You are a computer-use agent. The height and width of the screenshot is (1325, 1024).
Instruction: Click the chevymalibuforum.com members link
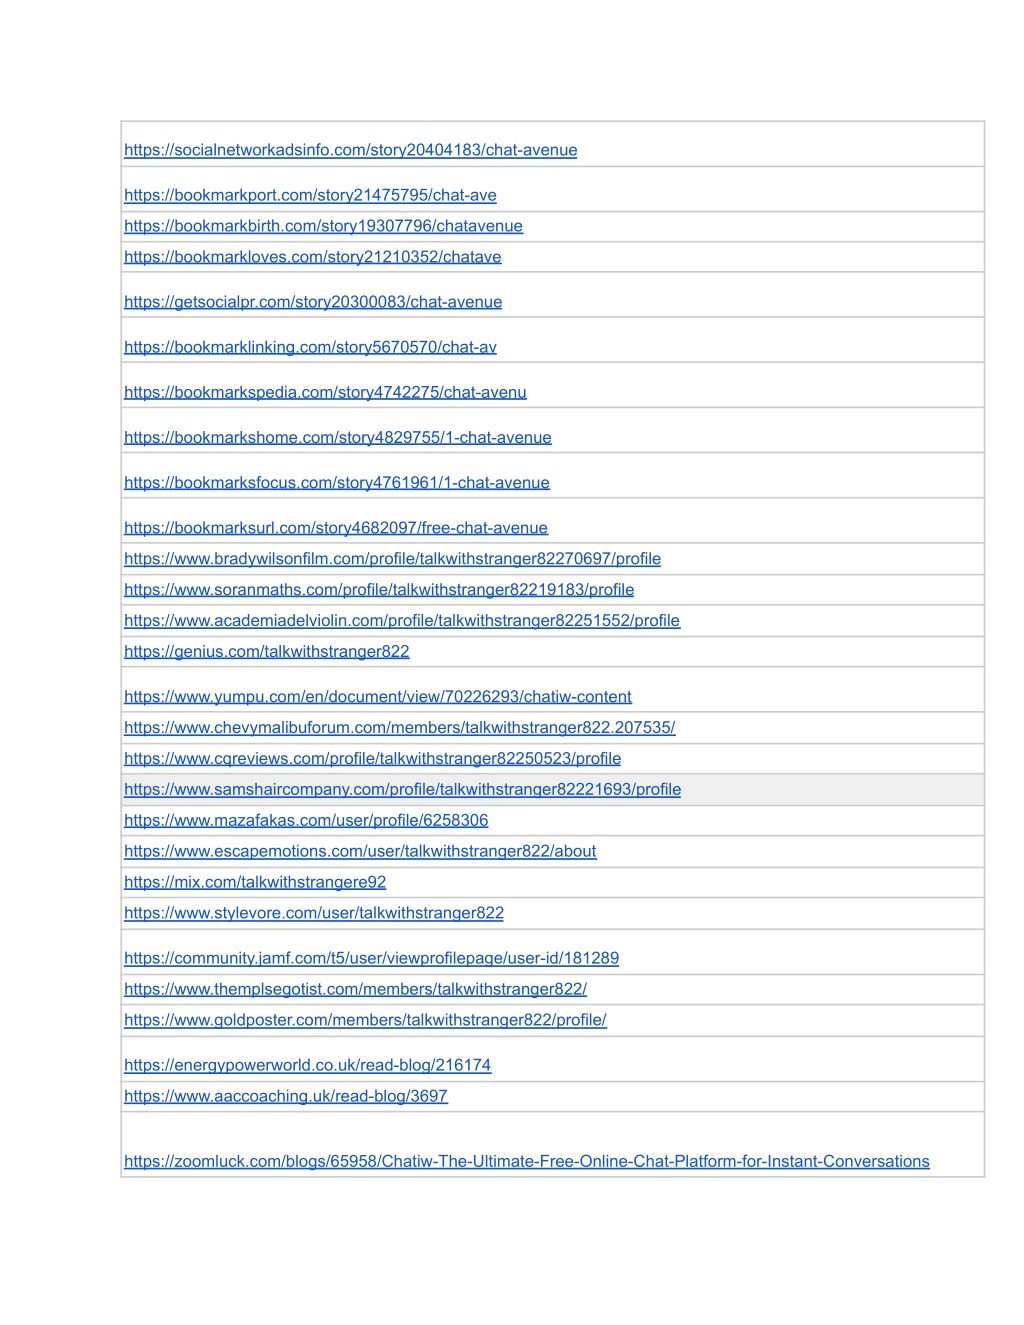[x=400, y=728]
